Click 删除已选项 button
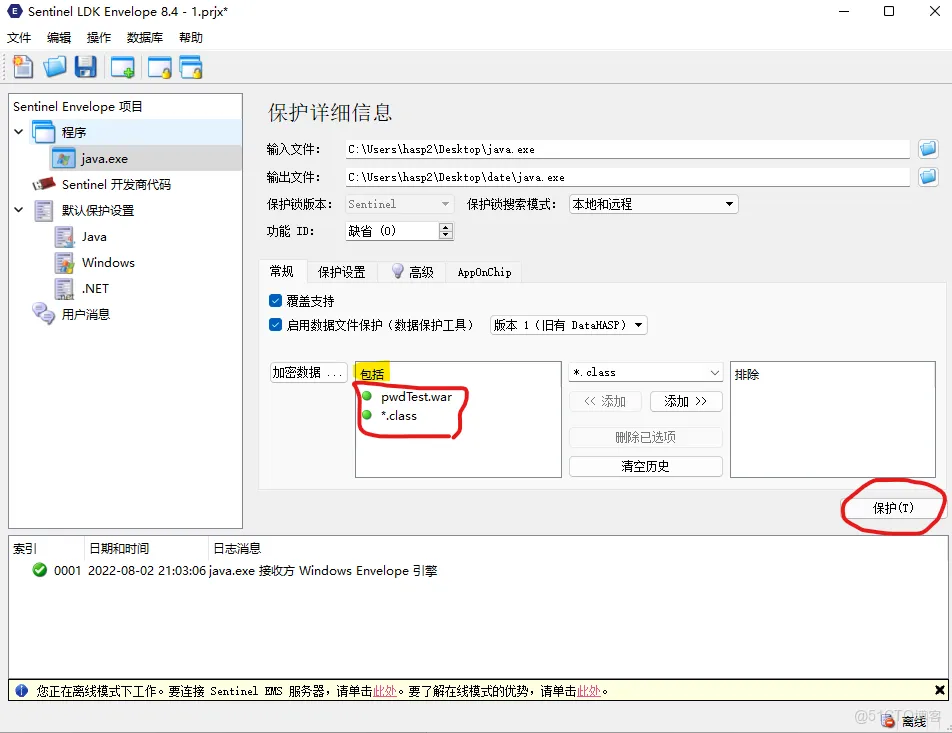952x733 pixels. [x=645, y=437]
